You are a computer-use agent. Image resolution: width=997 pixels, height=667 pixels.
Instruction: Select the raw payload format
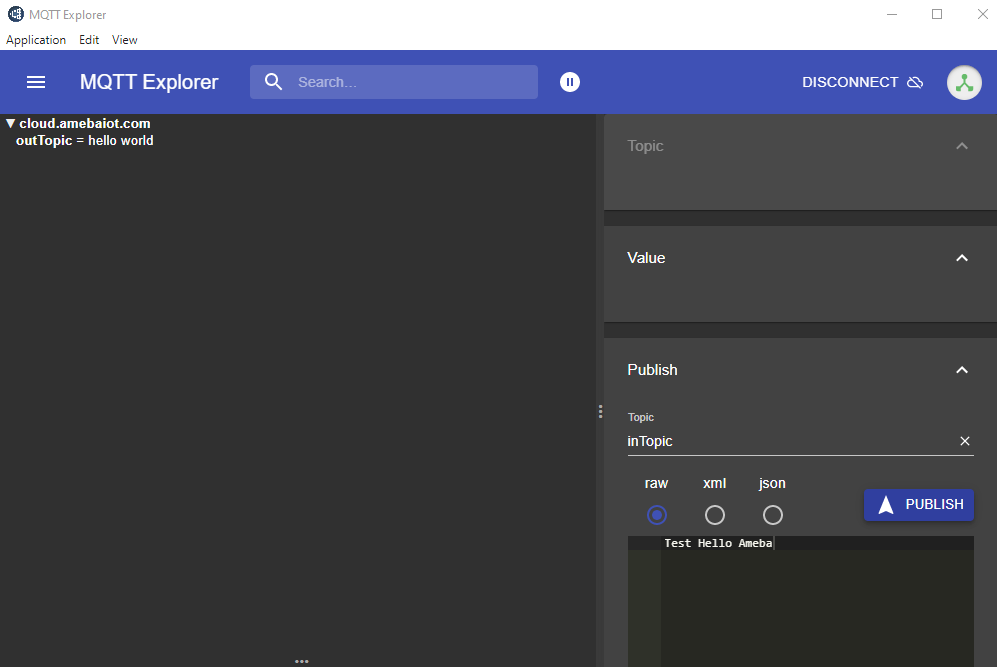tap(657, 515)
